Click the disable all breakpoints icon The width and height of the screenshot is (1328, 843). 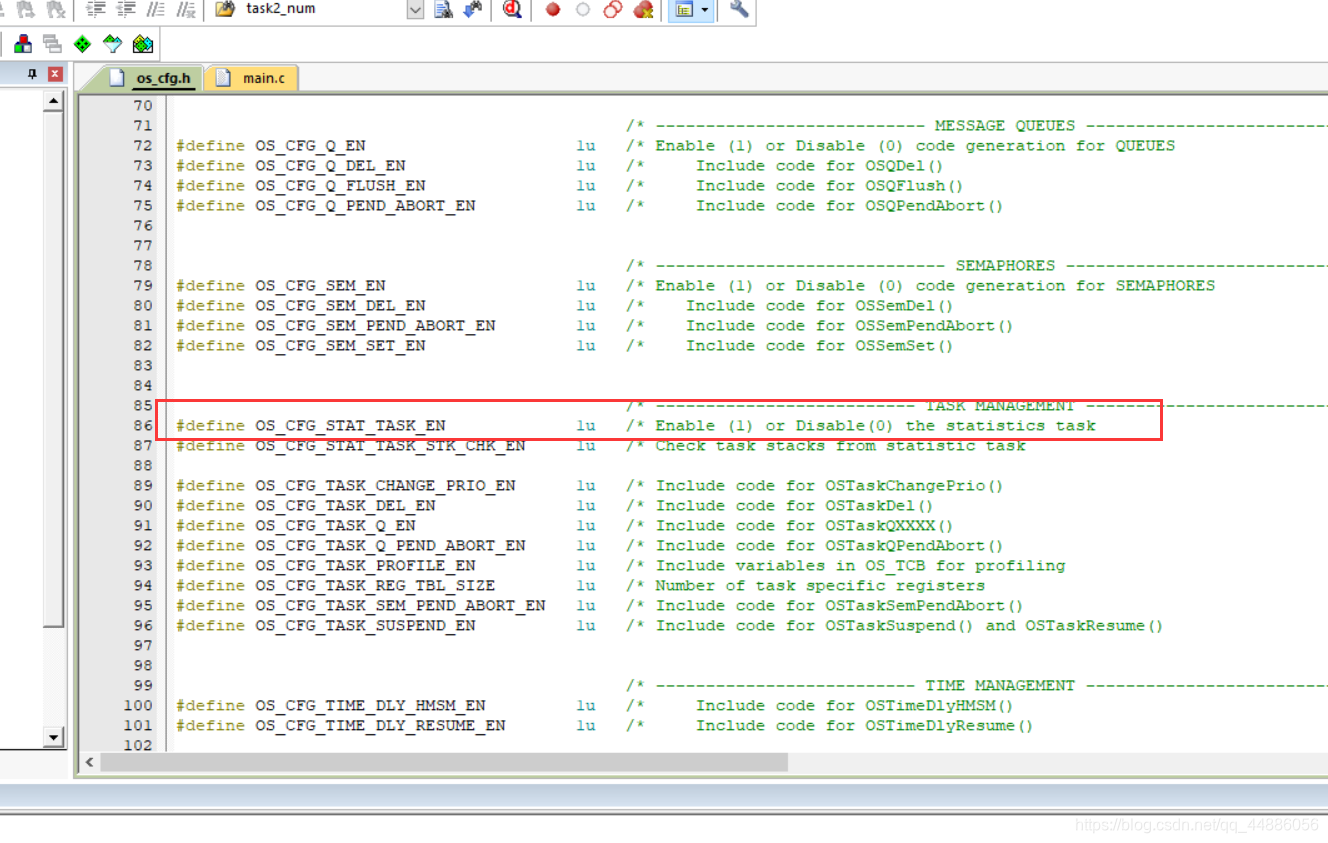coord(613,10)
